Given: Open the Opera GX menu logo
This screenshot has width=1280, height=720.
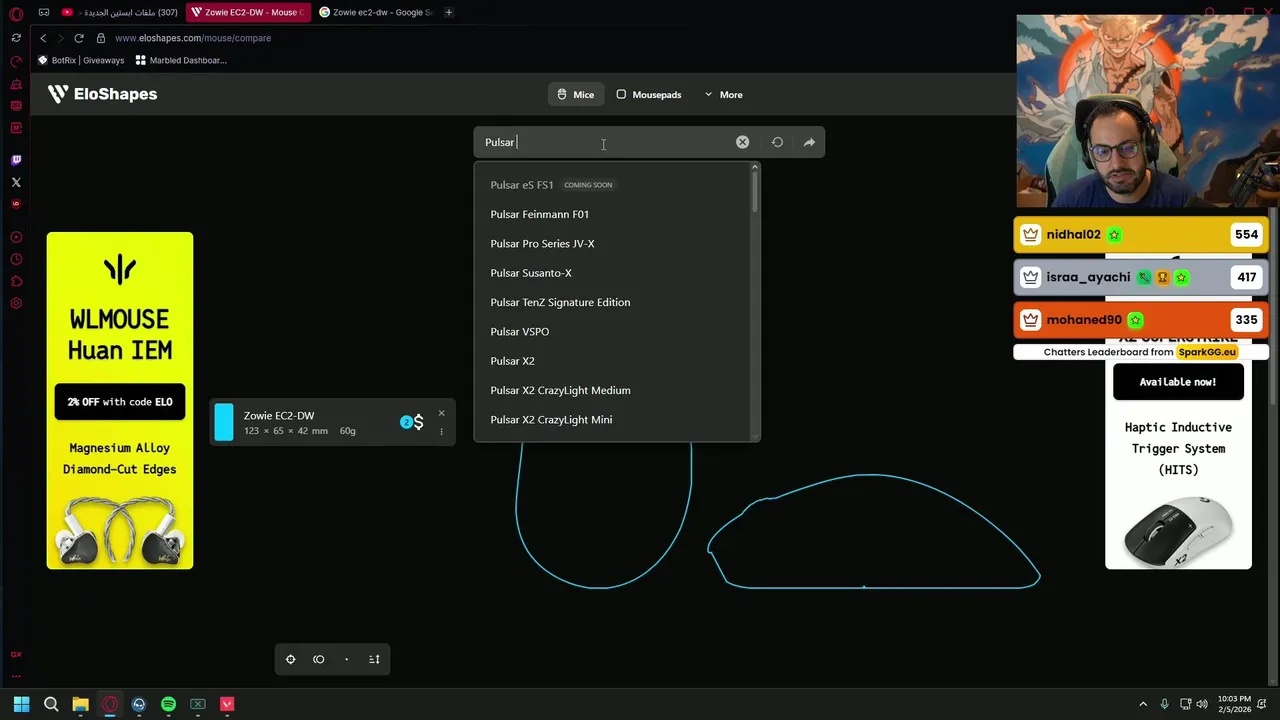Looking at the screenshot, I should (16, 13).
